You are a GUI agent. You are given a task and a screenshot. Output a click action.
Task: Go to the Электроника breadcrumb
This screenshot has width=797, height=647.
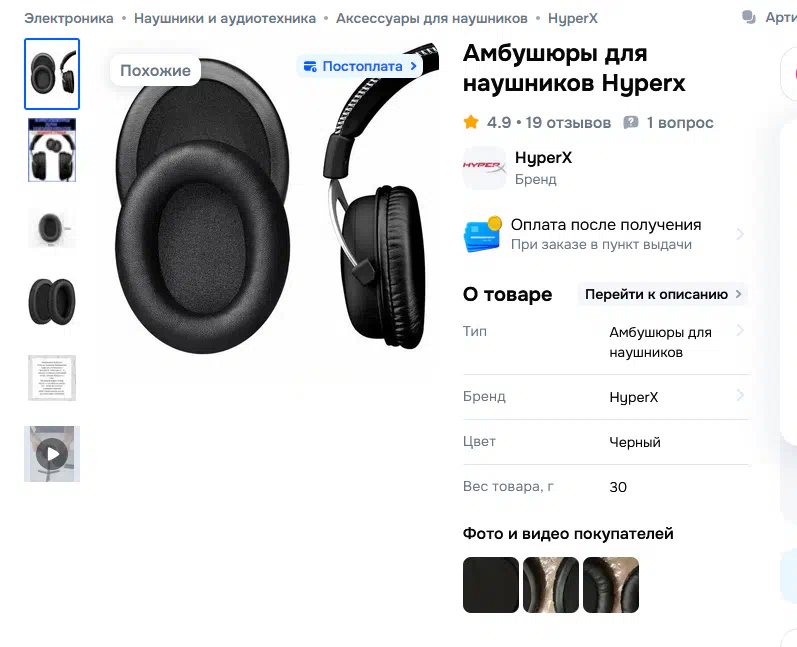pos(69,18)
